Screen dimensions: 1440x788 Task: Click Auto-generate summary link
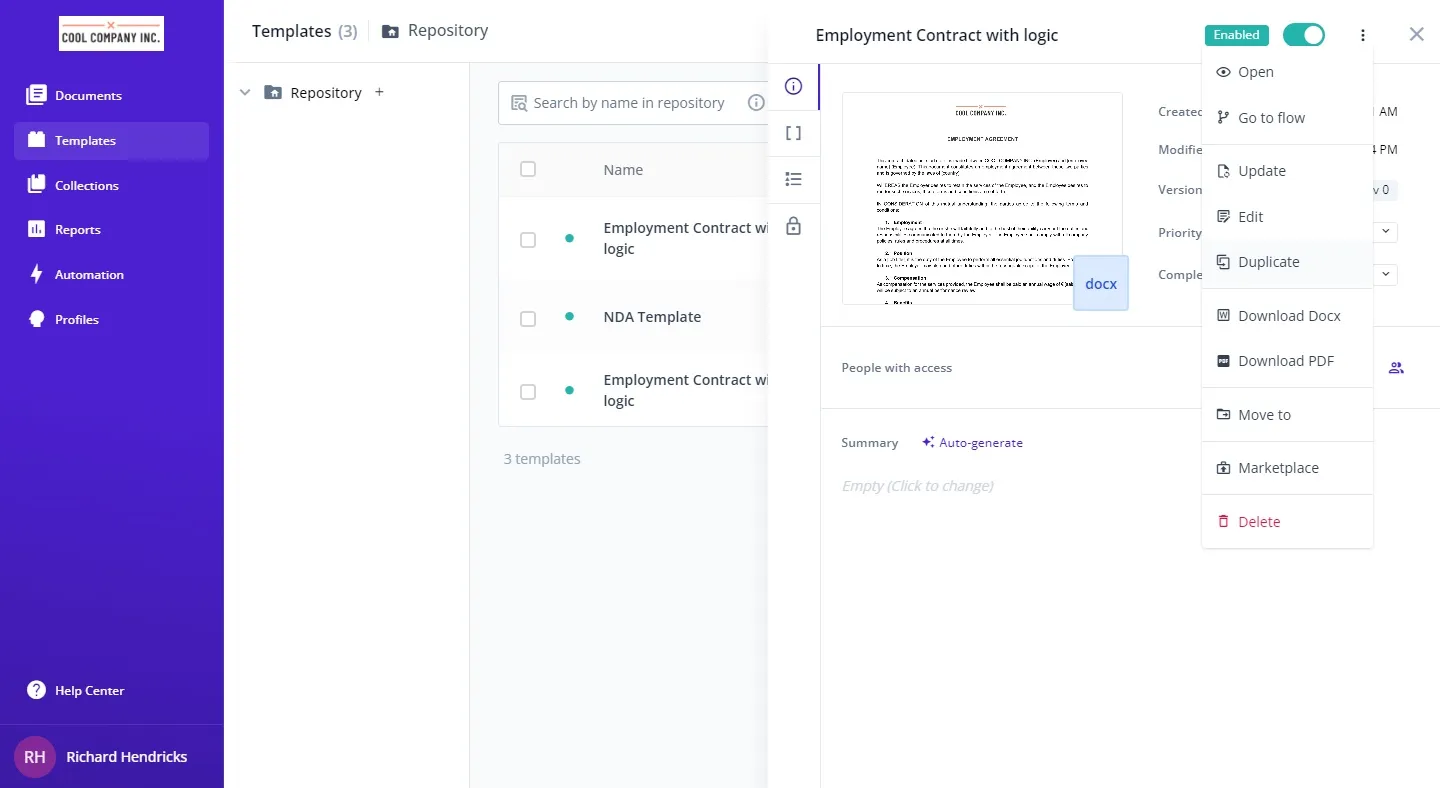point(972,442)
